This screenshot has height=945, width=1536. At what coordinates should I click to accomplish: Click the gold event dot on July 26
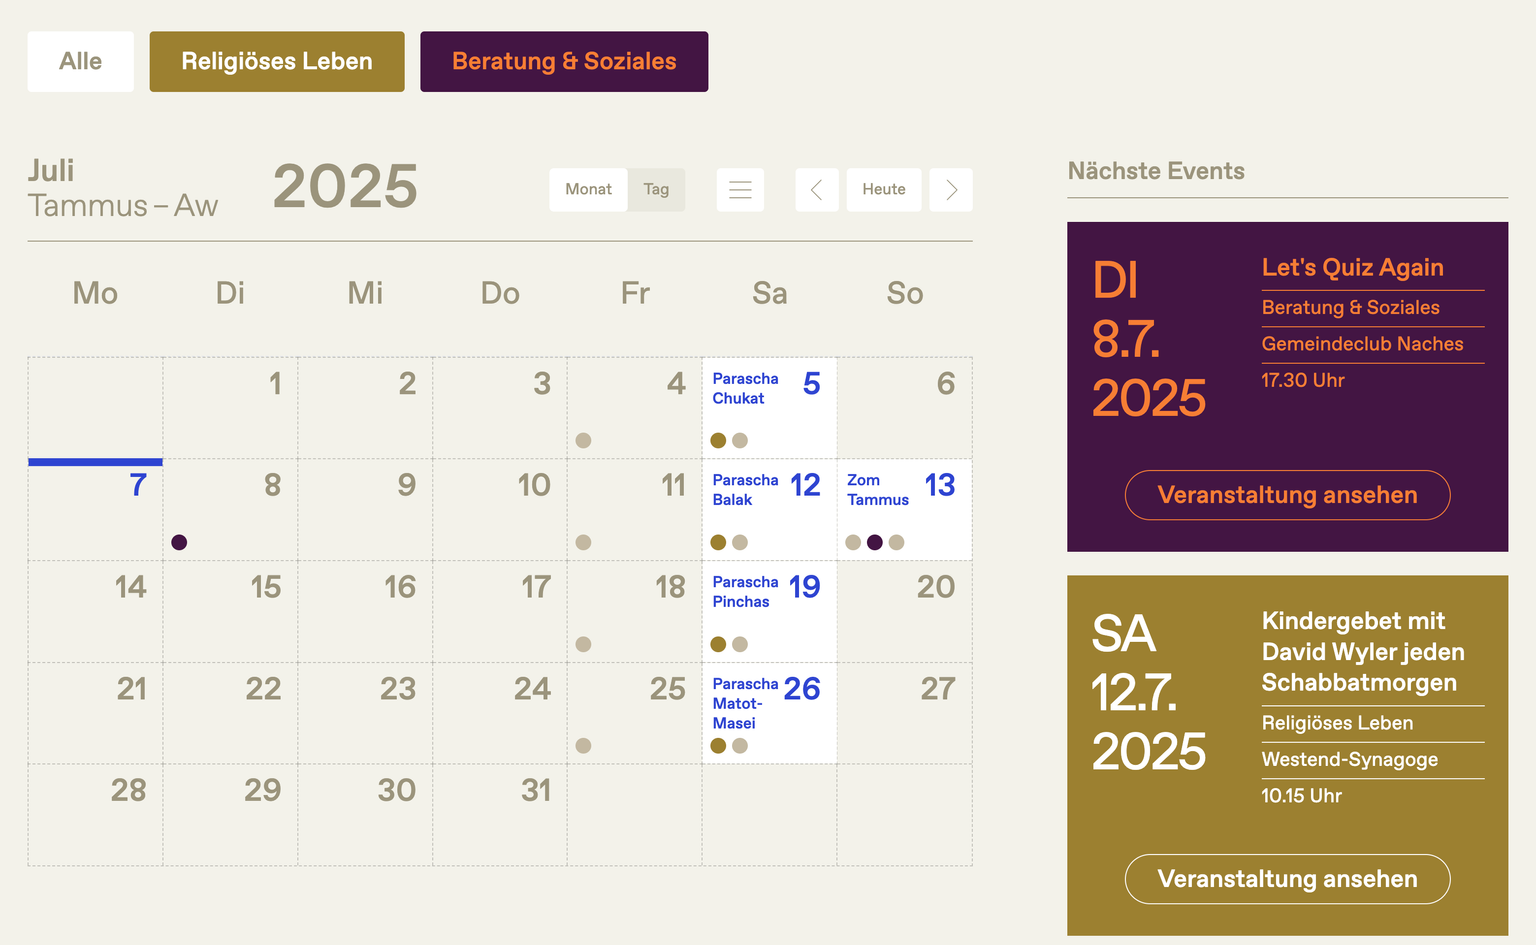coord(718,746)
